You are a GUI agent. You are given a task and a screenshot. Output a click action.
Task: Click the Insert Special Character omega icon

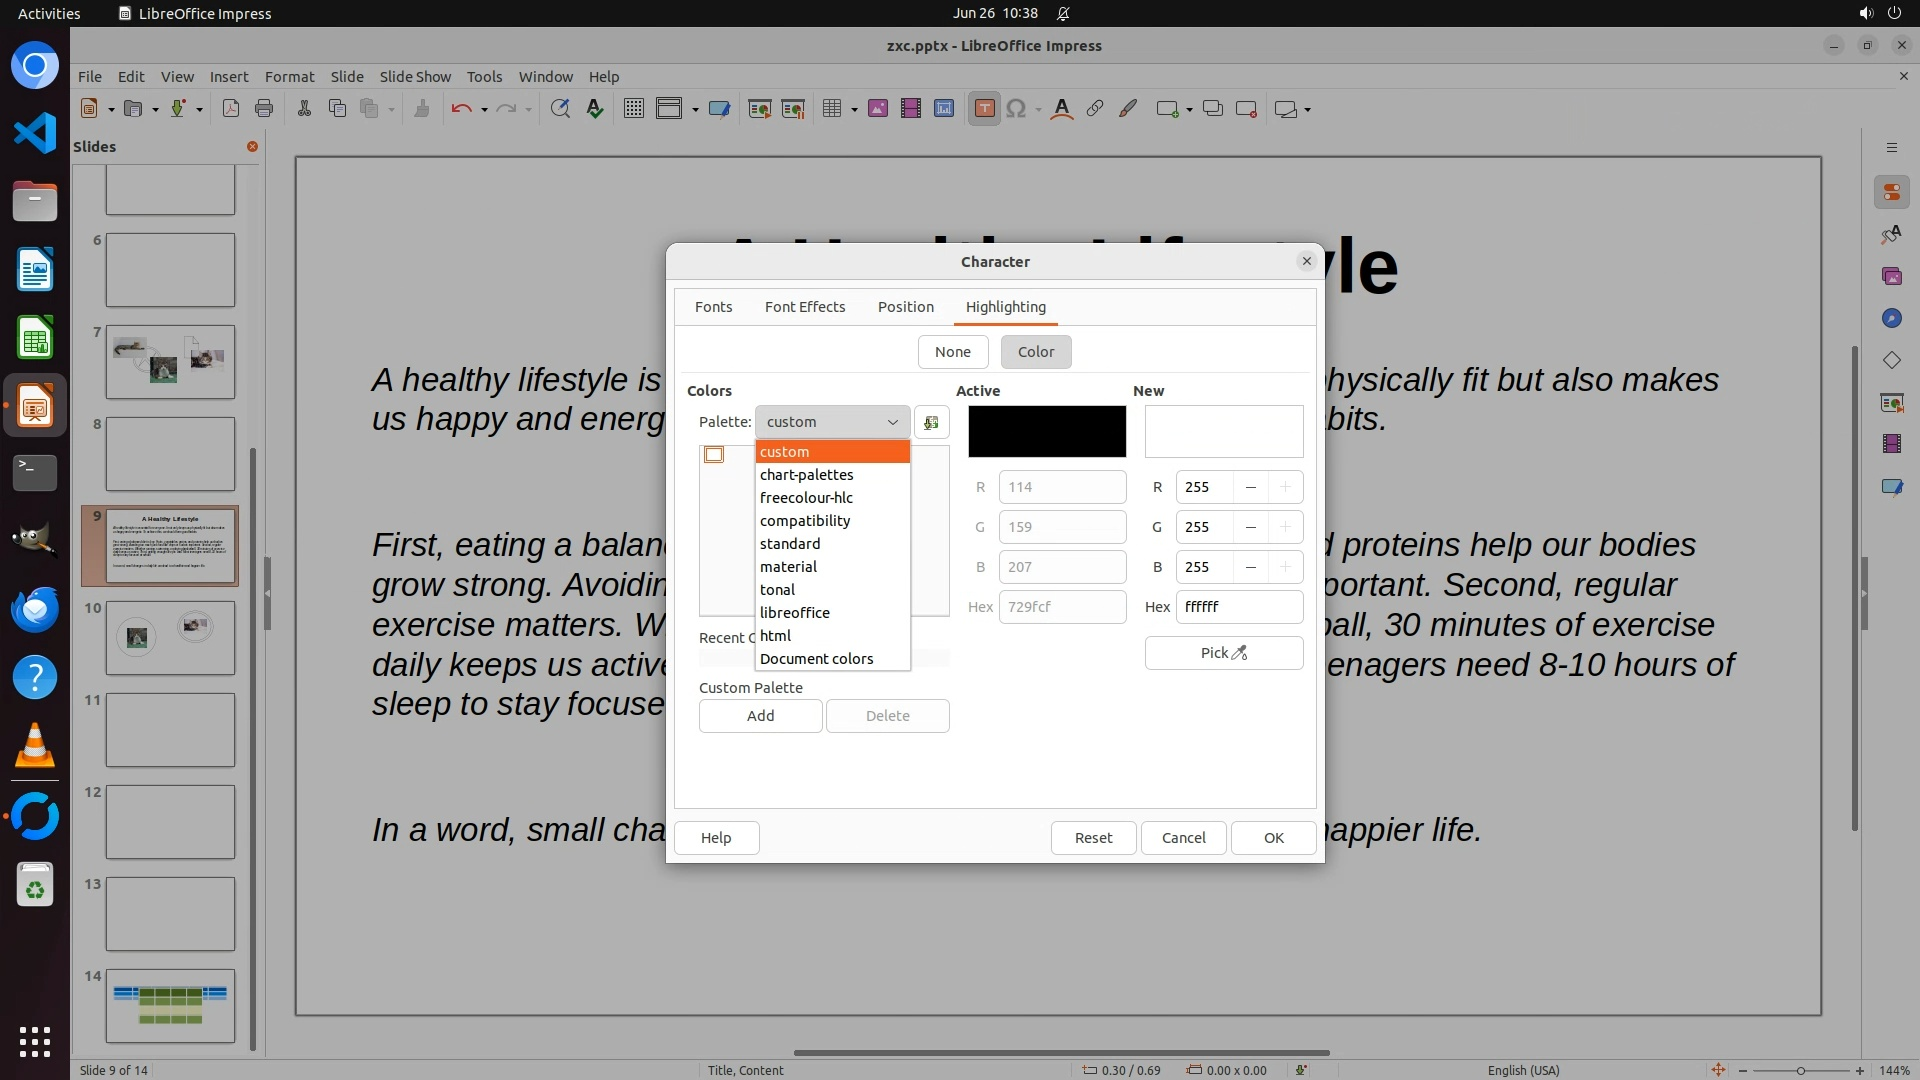[x=1016, y=109]
